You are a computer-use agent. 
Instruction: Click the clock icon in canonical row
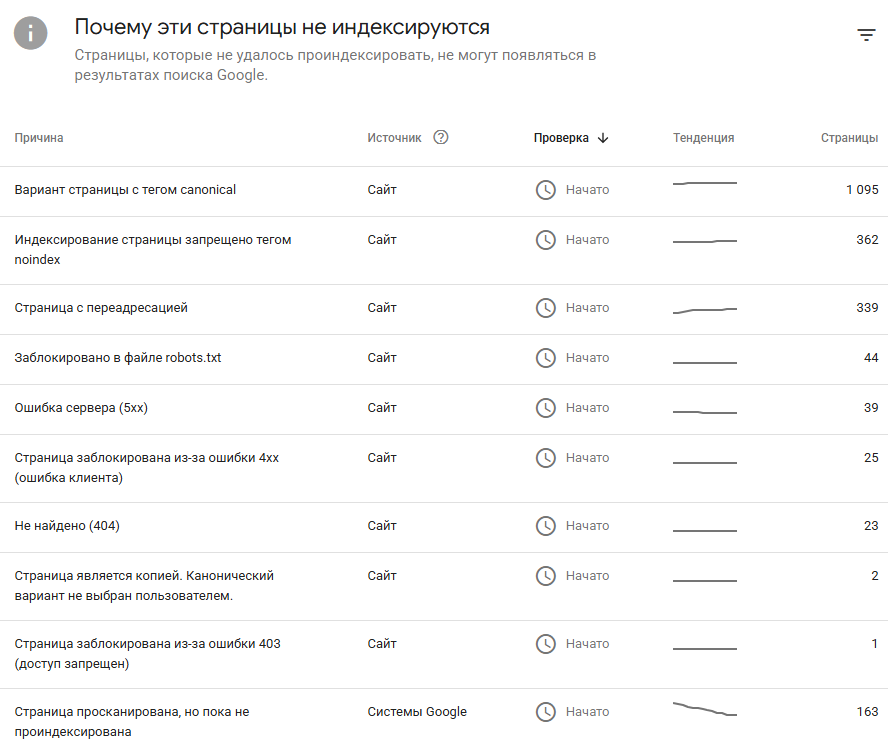tap(545, 190)
